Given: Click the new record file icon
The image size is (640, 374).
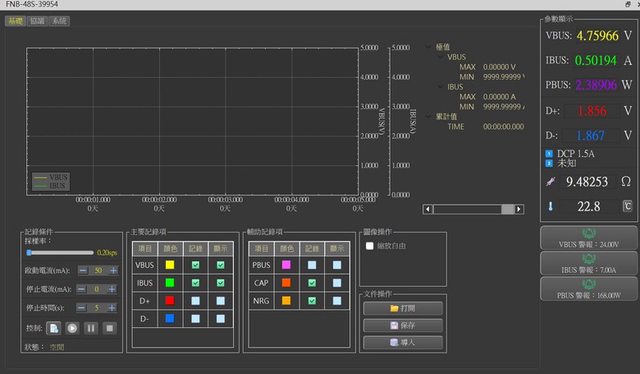Looking at the screenshot, I should coord(53,328).
